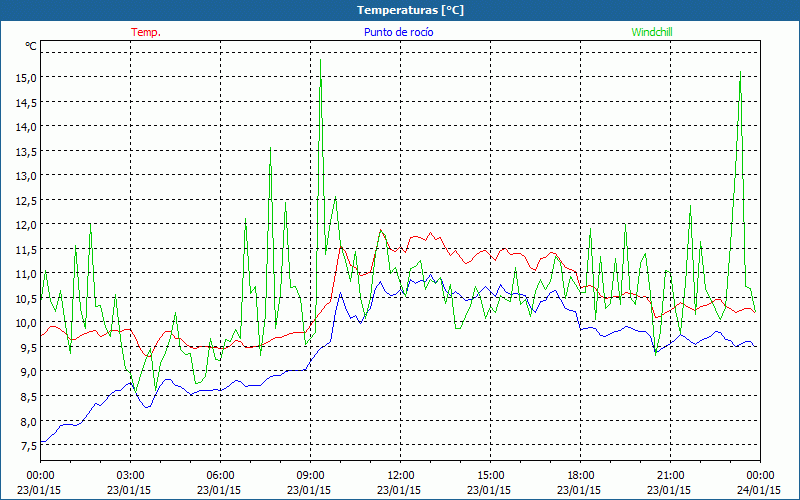The width and height of the screenshot is (800, 500).
Task: Click the 13,5 y-axis value
Action: coord(26,151)
